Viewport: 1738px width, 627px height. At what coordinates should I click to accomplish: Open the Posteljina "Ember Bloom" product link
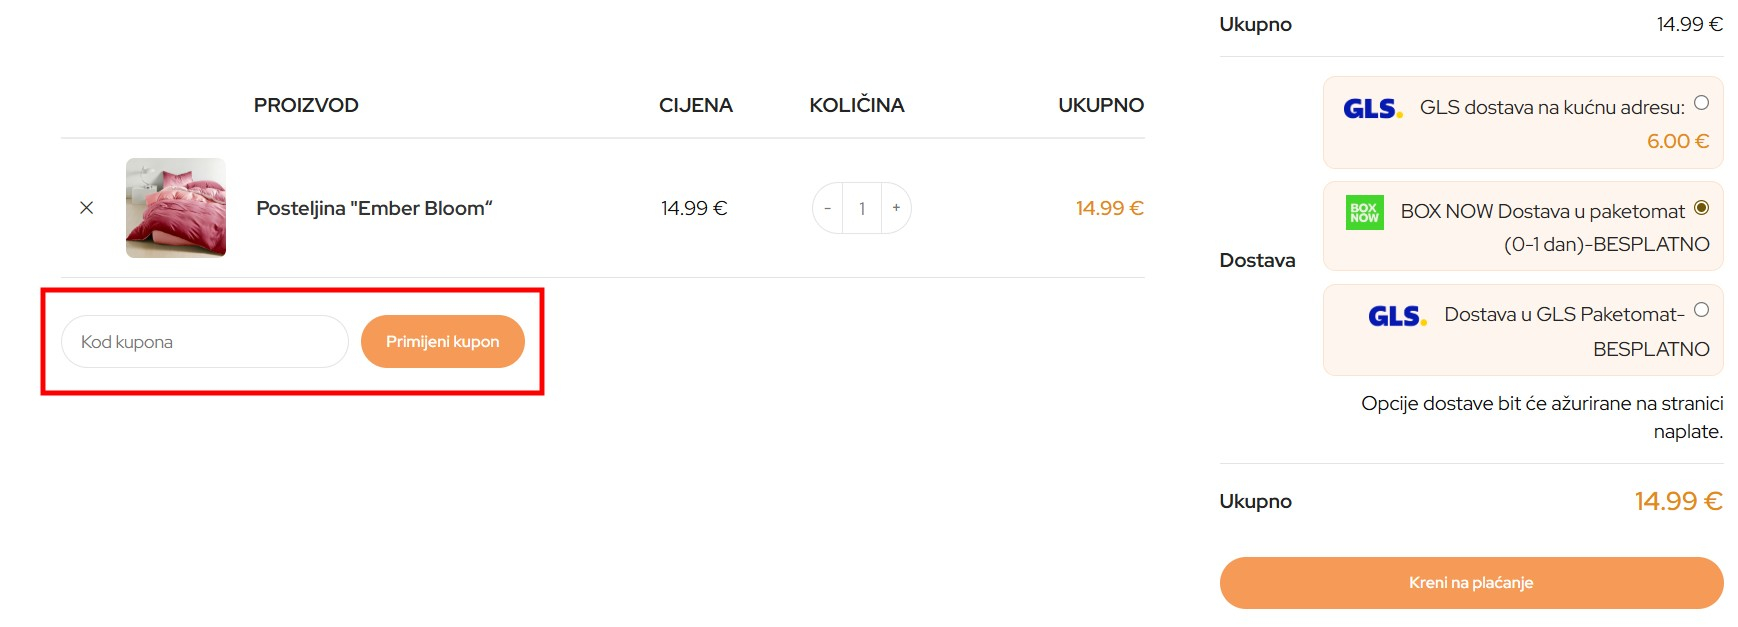pyautogui.click(x=374, y=208)
